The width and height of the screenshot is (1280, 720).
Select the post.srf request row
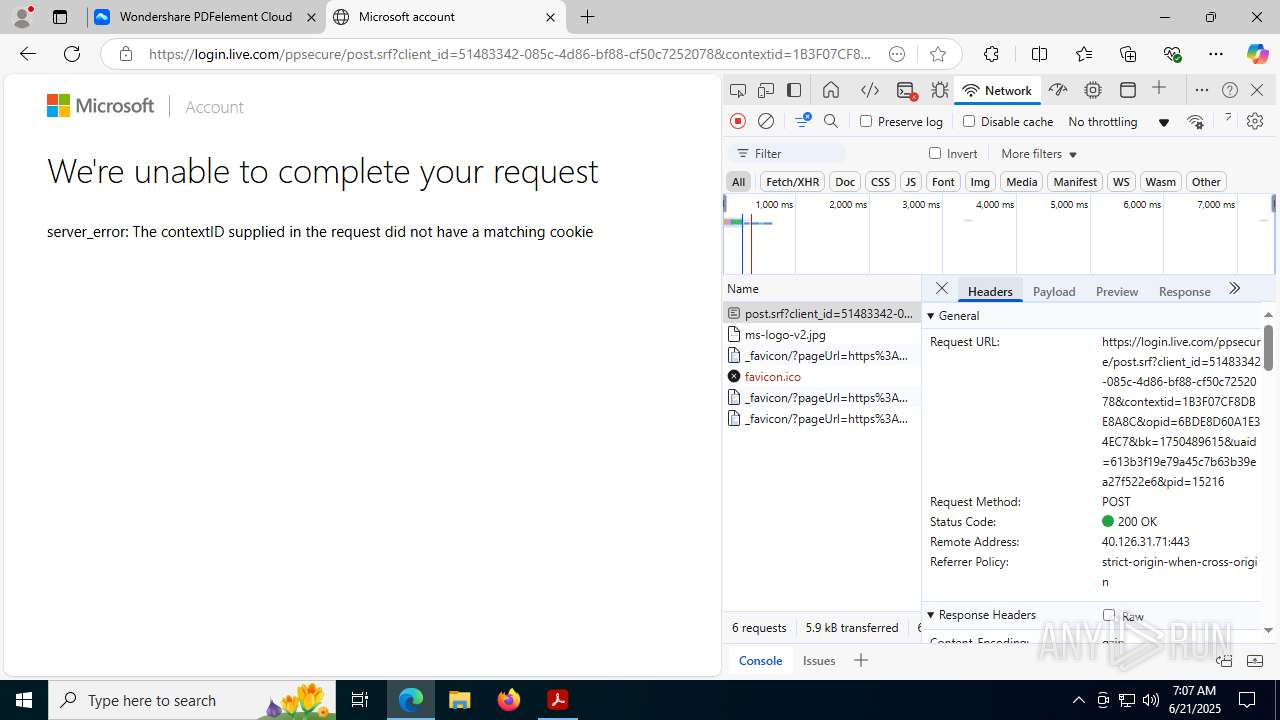821,313
